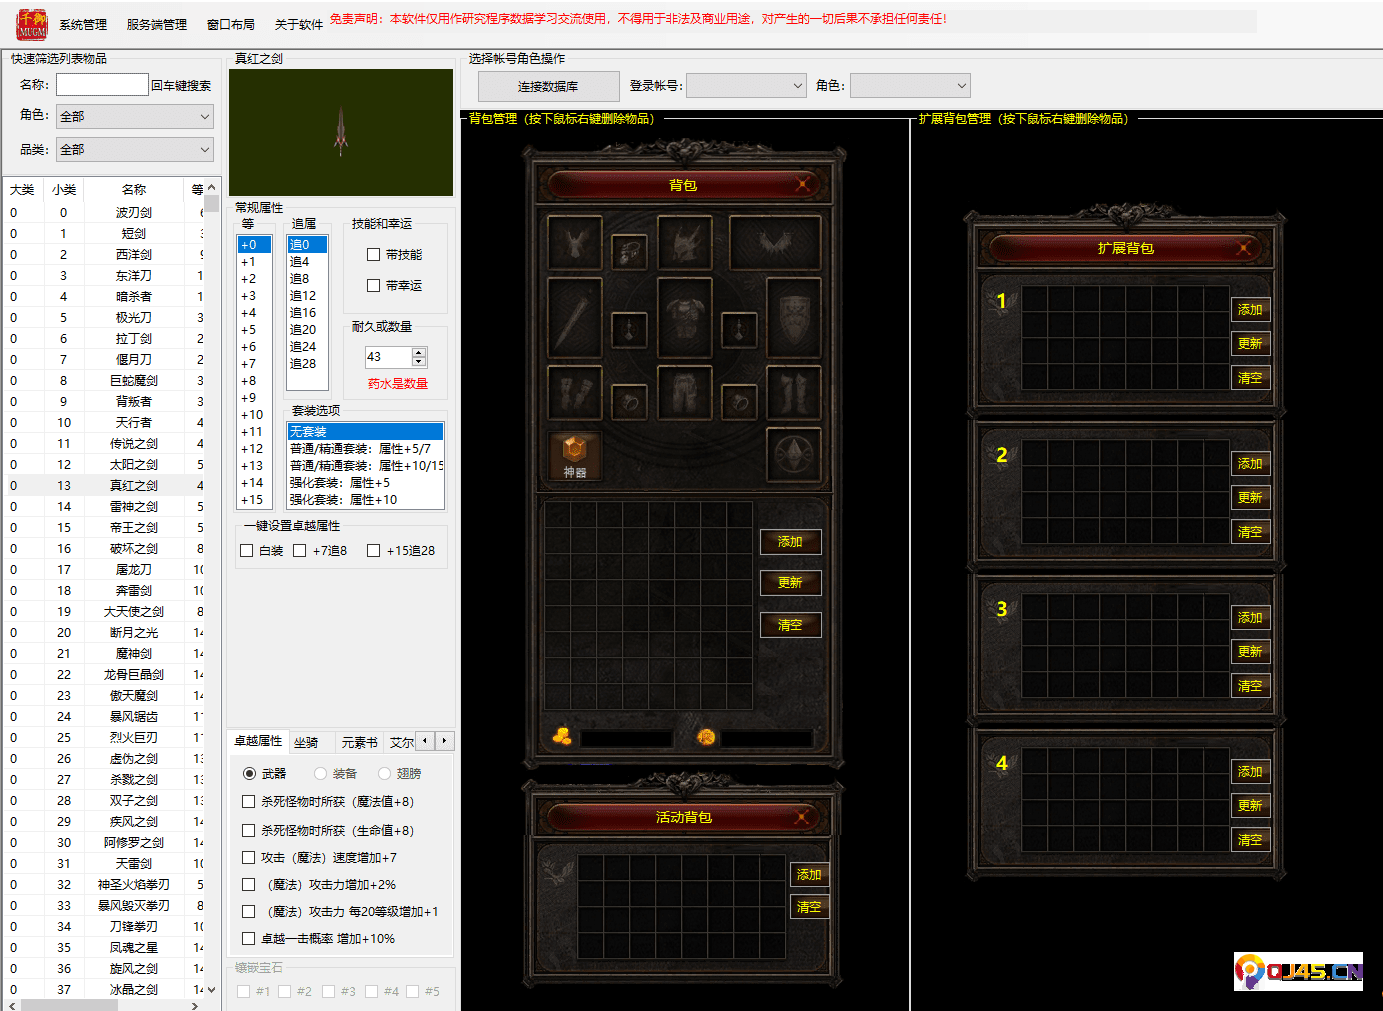The image size is (1383, 1011).
Task: Select the shield equipment slot
Action: [x=794, y=318]
